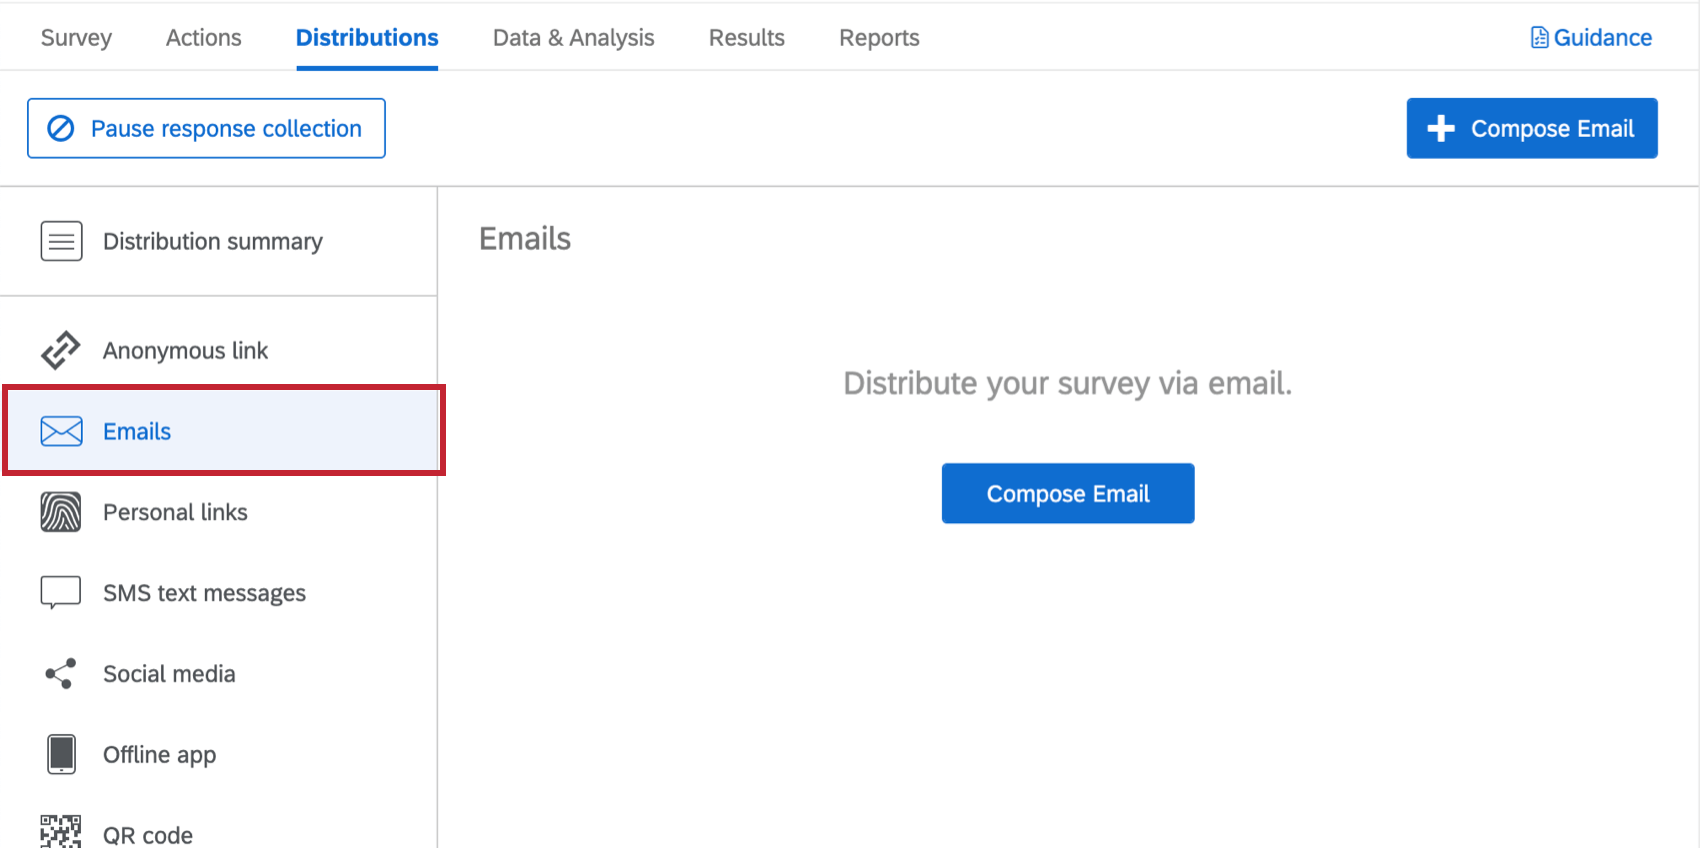Go to the Data & Analysis tab
1700x848 pixels.
coord(573,38)
